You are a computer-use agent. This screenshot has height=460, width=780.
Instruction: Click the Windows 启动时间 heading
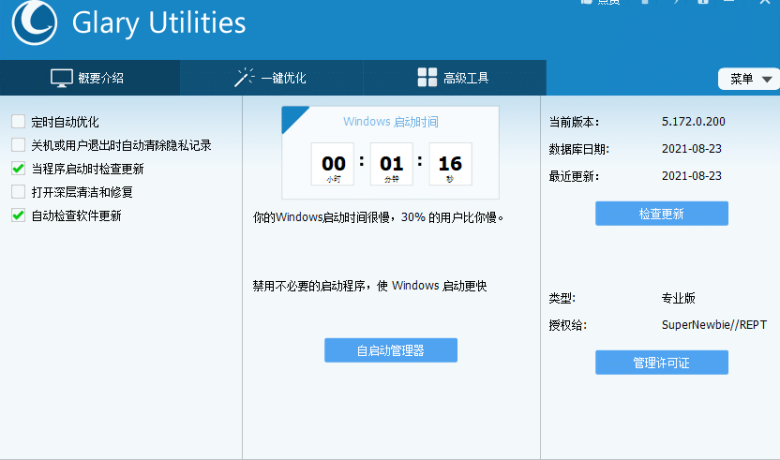tap(390, 121)
